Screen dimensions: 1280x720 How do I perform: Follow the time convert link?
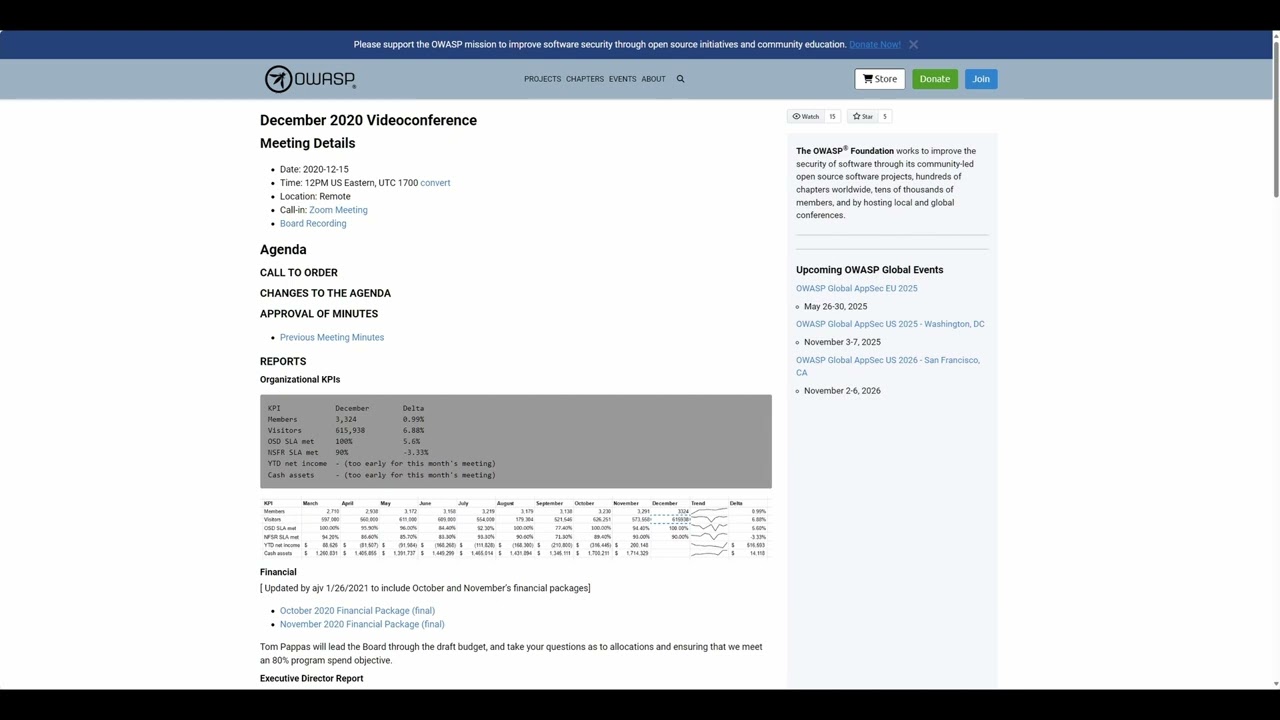click(435, 183)
